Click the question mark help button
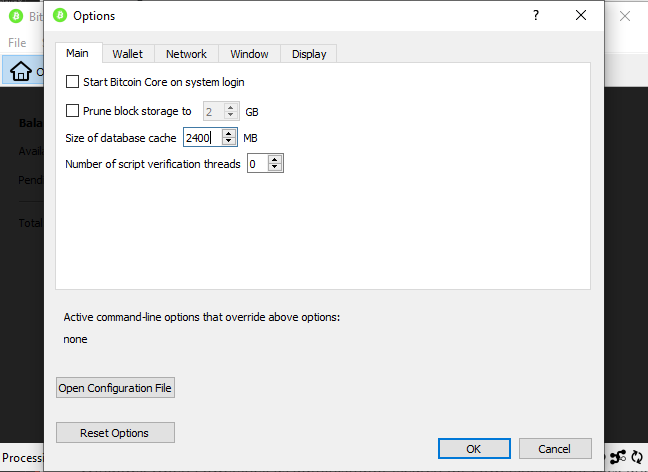 point(536,16)
